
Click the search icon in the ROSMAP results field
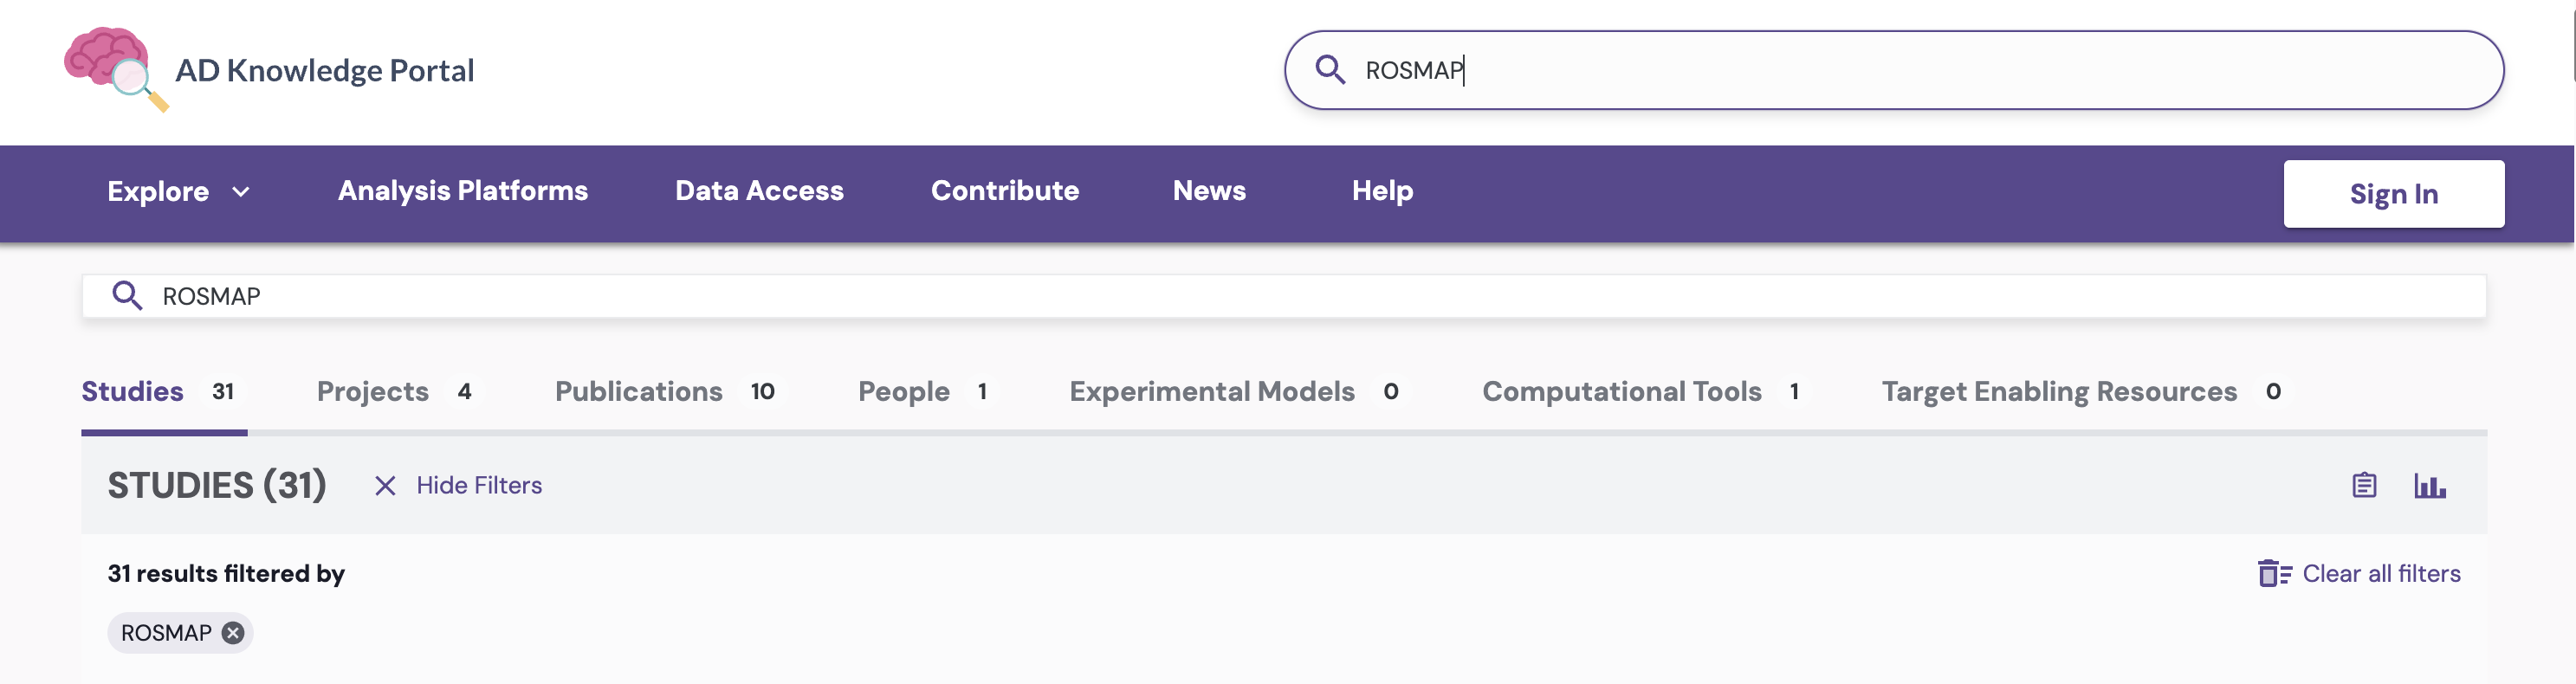click(127, 295)
